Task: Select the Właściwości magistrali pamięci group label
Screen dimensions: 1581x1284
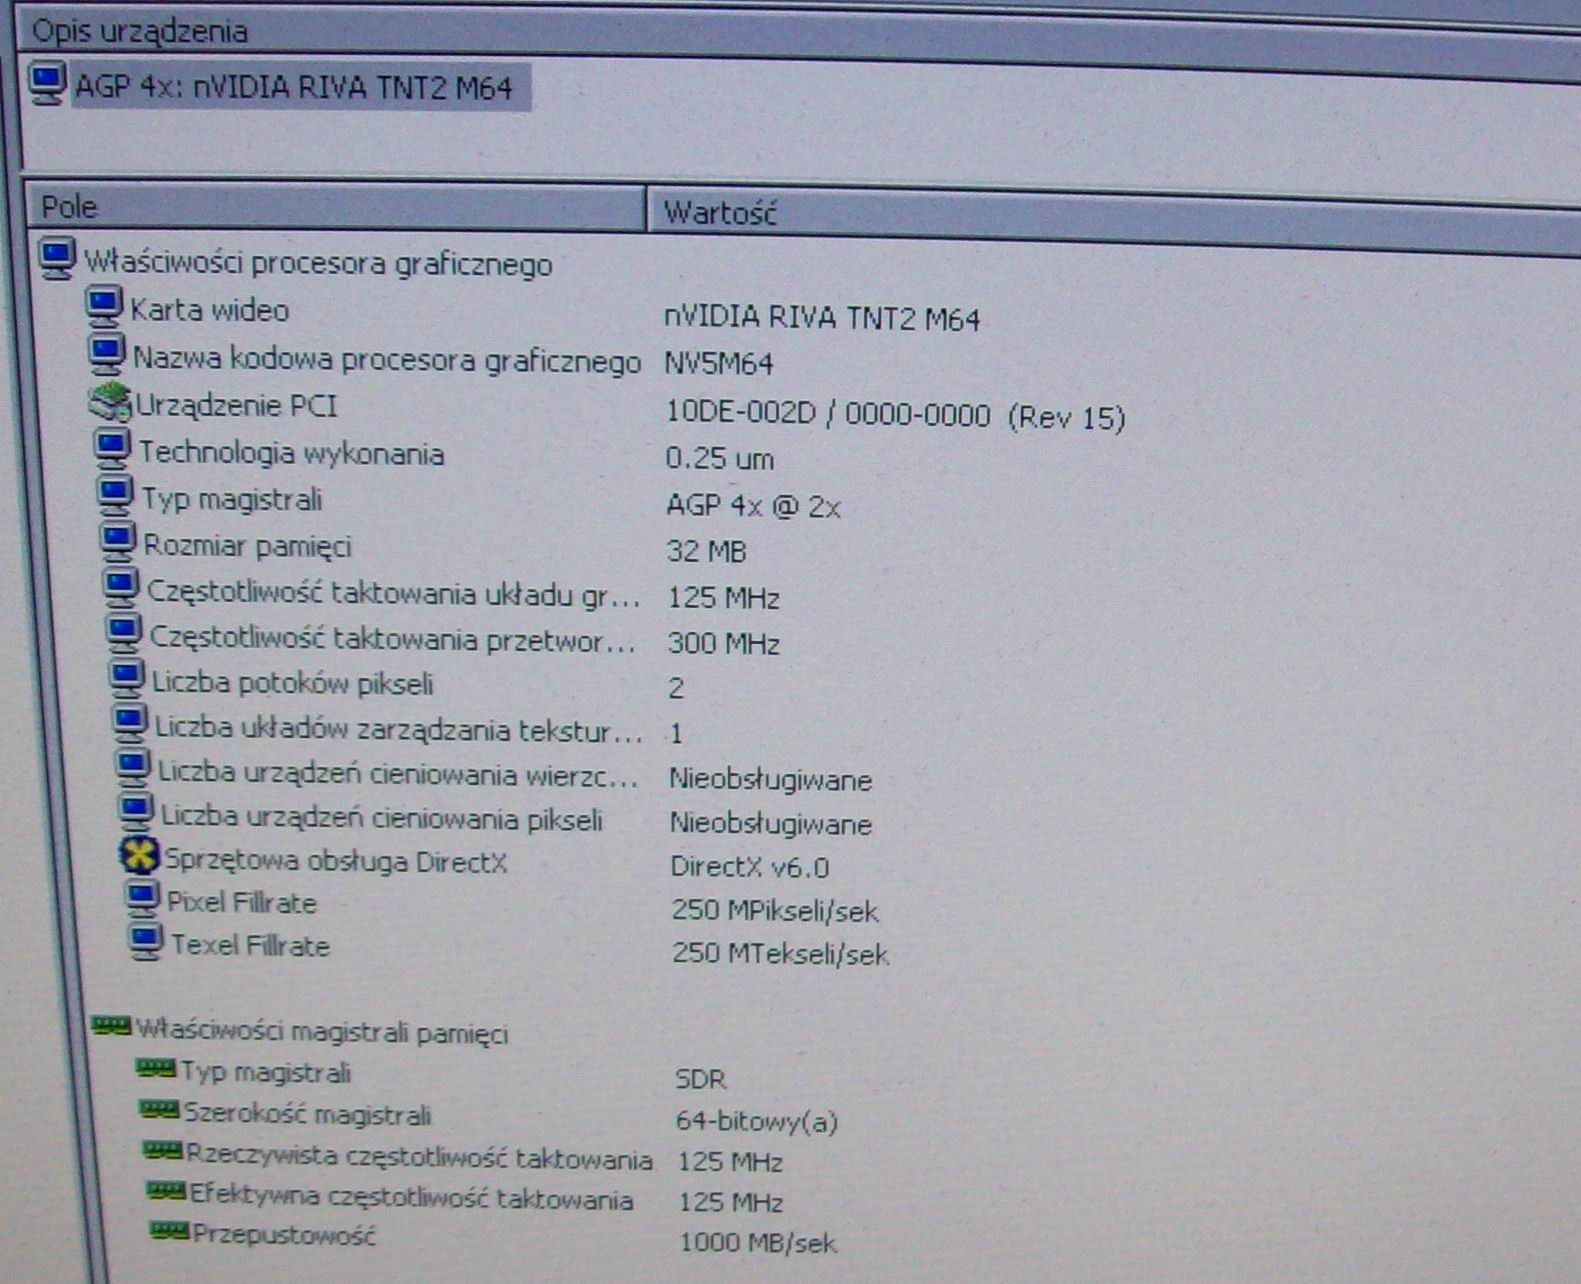Action: pos(322,1031)
